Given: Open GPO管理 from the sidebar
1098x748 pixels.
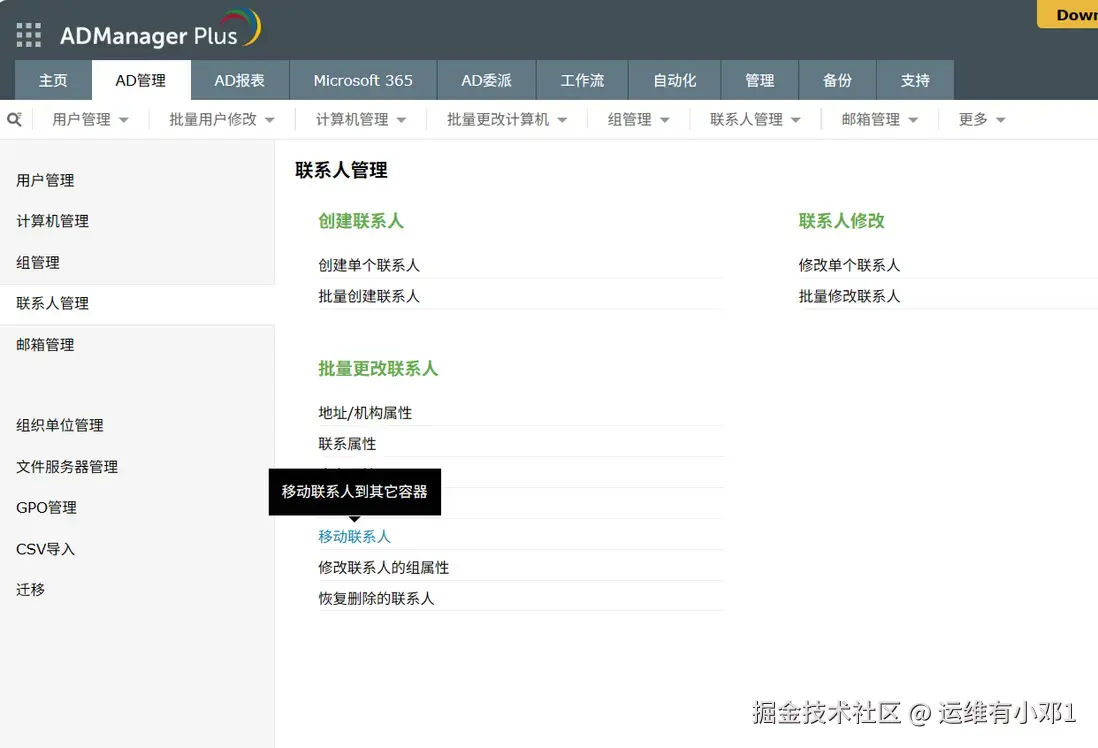Looking at the screenshot, I should click(46, 507).
